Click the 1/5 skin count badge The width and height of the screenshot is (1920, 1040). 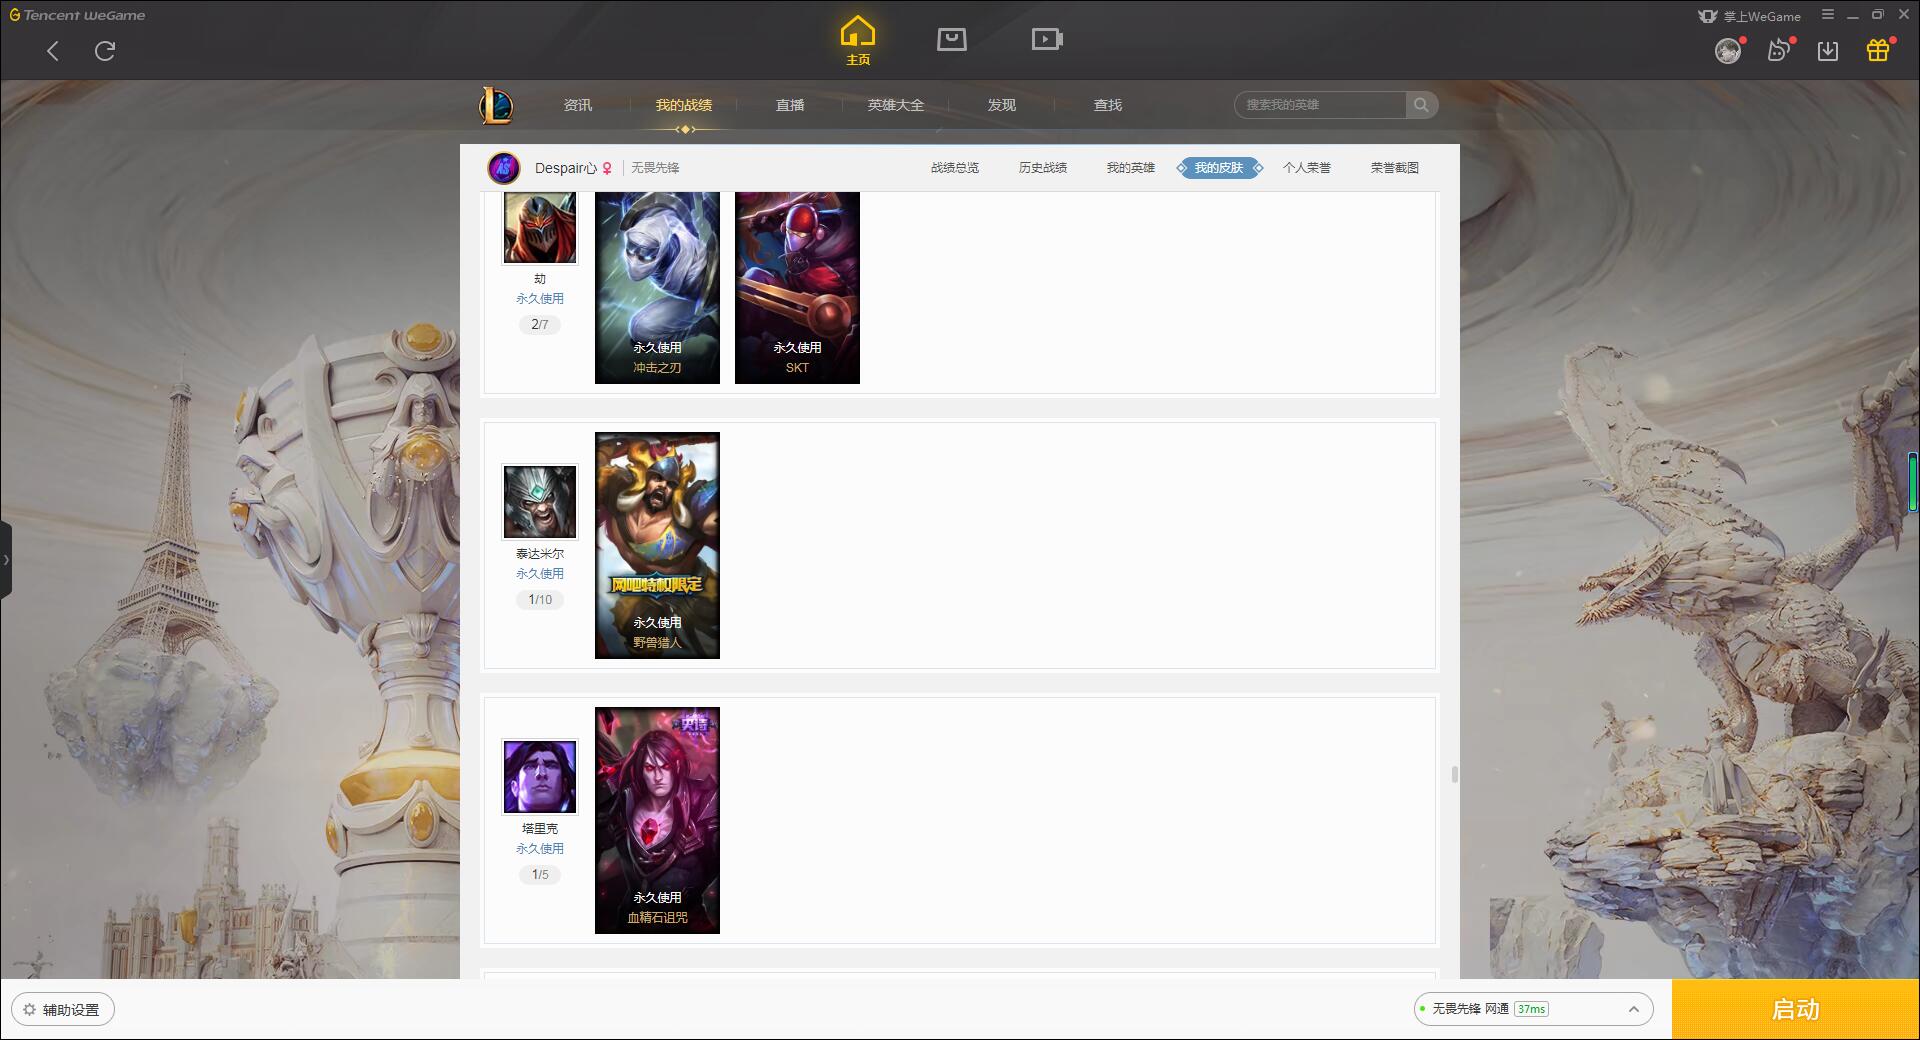540,874
